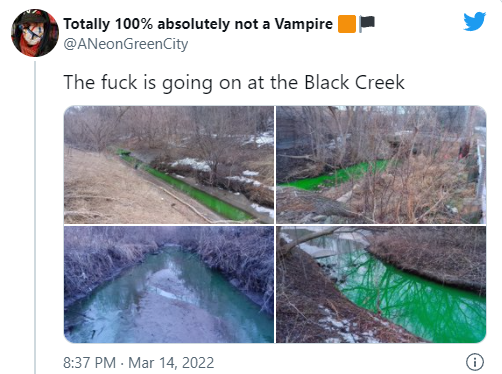Open bottom-left photo of bluish creek
This screenshot has width=502, height=374.
pos(169,284)
